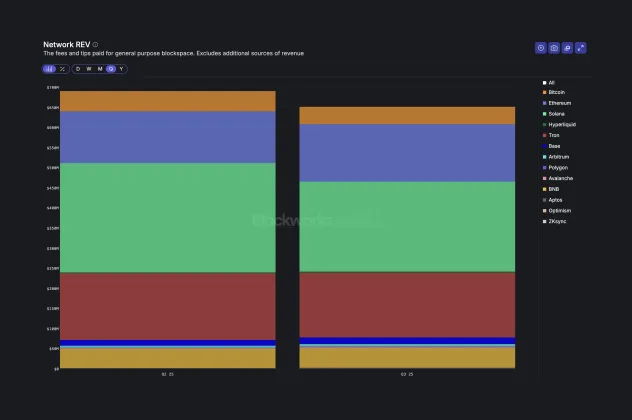632x420 pixels.
Task: Switch to the percentage view icon
Action: (62, 69)
